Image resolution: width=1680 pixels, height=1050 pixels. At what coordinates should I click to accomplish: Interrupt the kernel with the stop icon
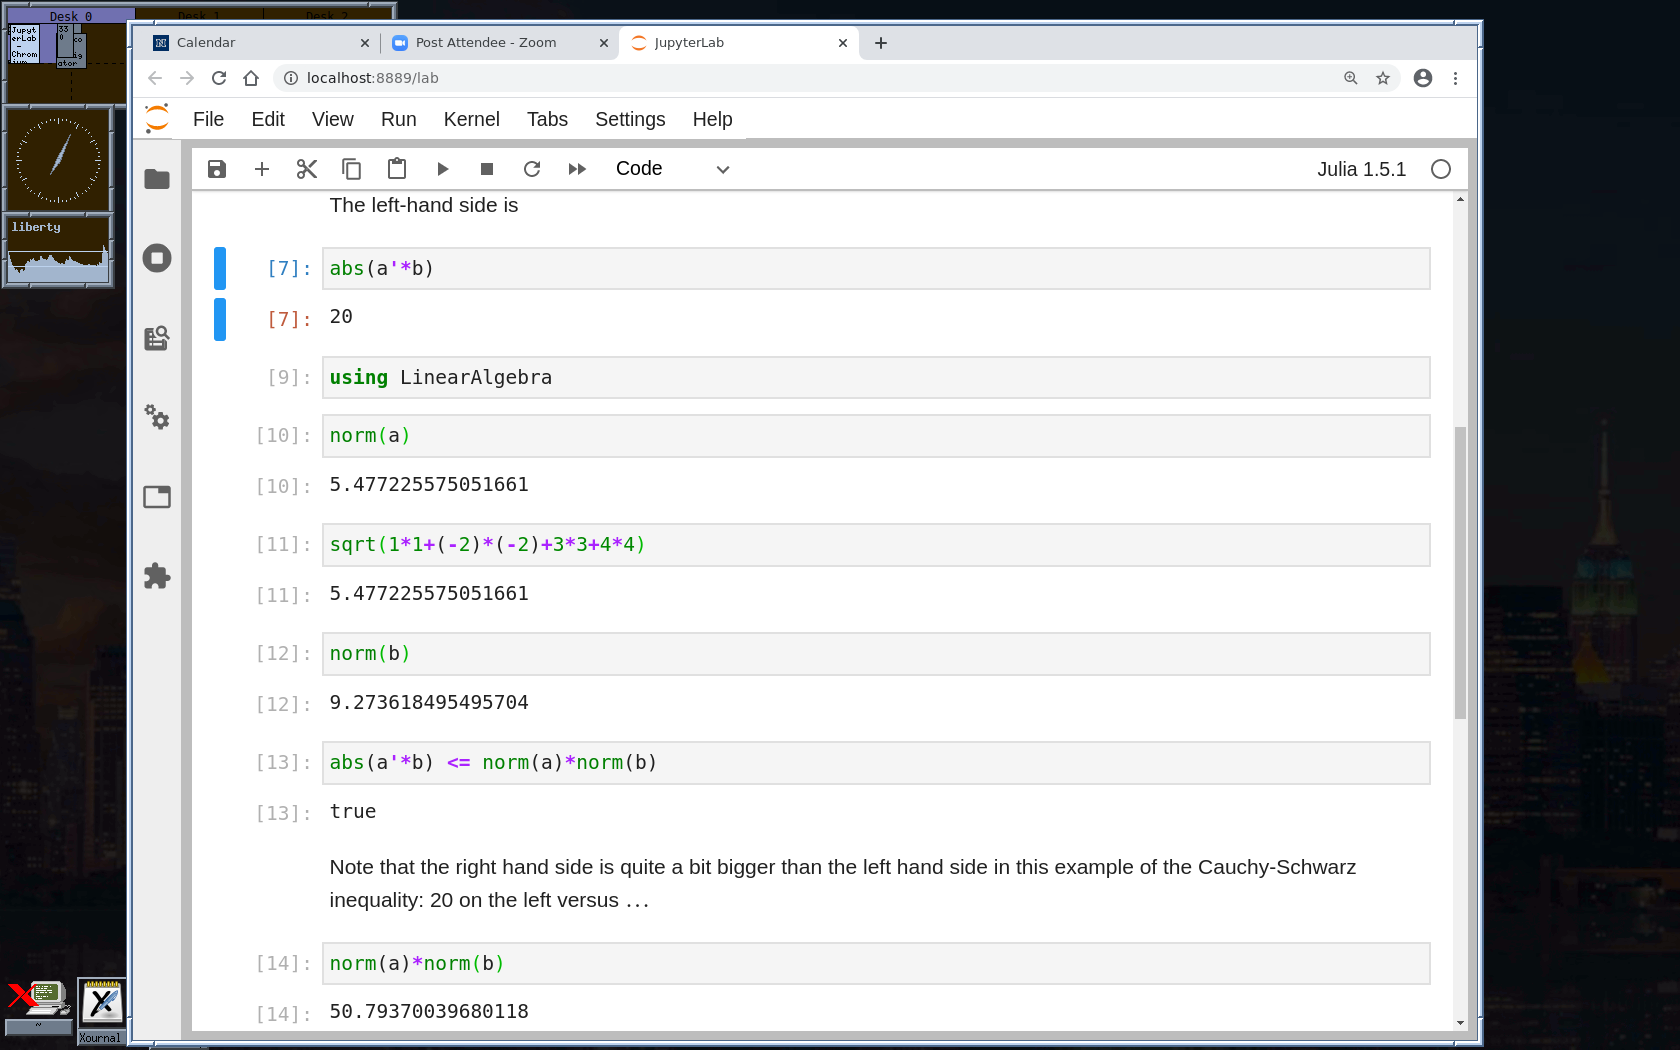click(x=487, y=169)
